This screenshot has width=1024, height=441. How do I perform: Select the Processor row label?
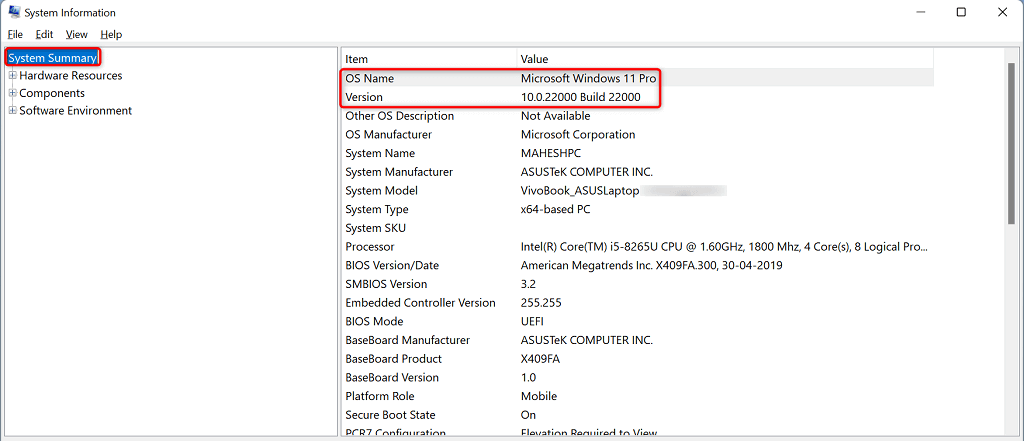pyautogui.click(x=370, y=247)
